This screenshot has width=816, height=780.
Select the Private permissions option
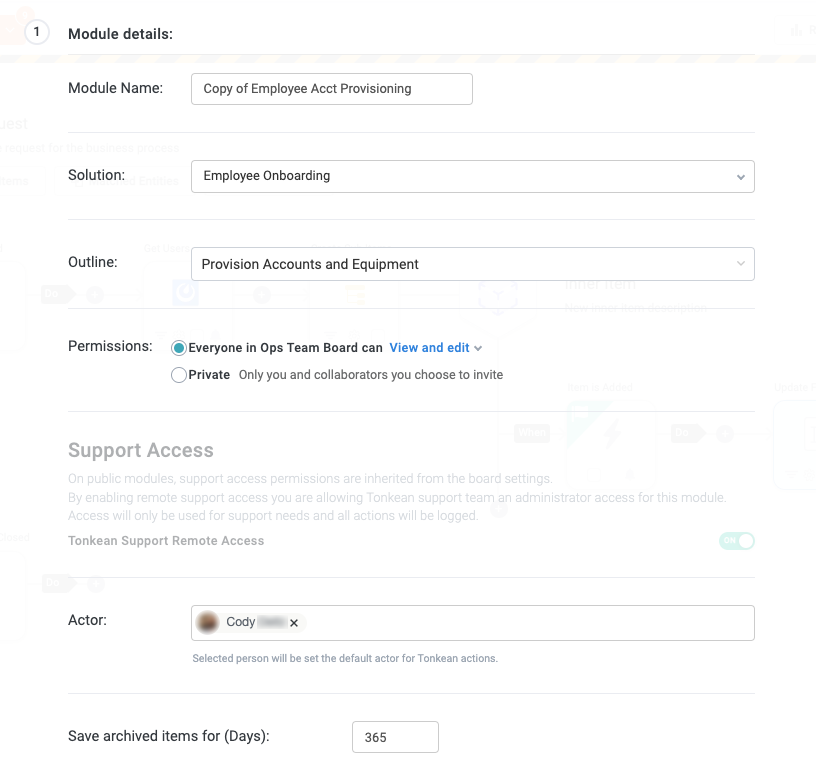click(179, 375)
